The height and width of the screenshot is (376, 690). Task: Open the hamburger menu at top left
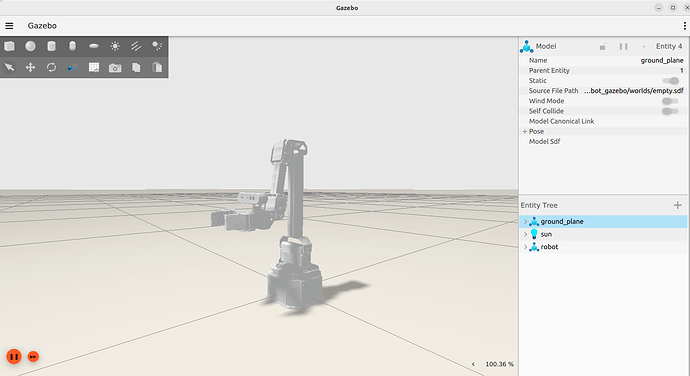coord(9,26)
